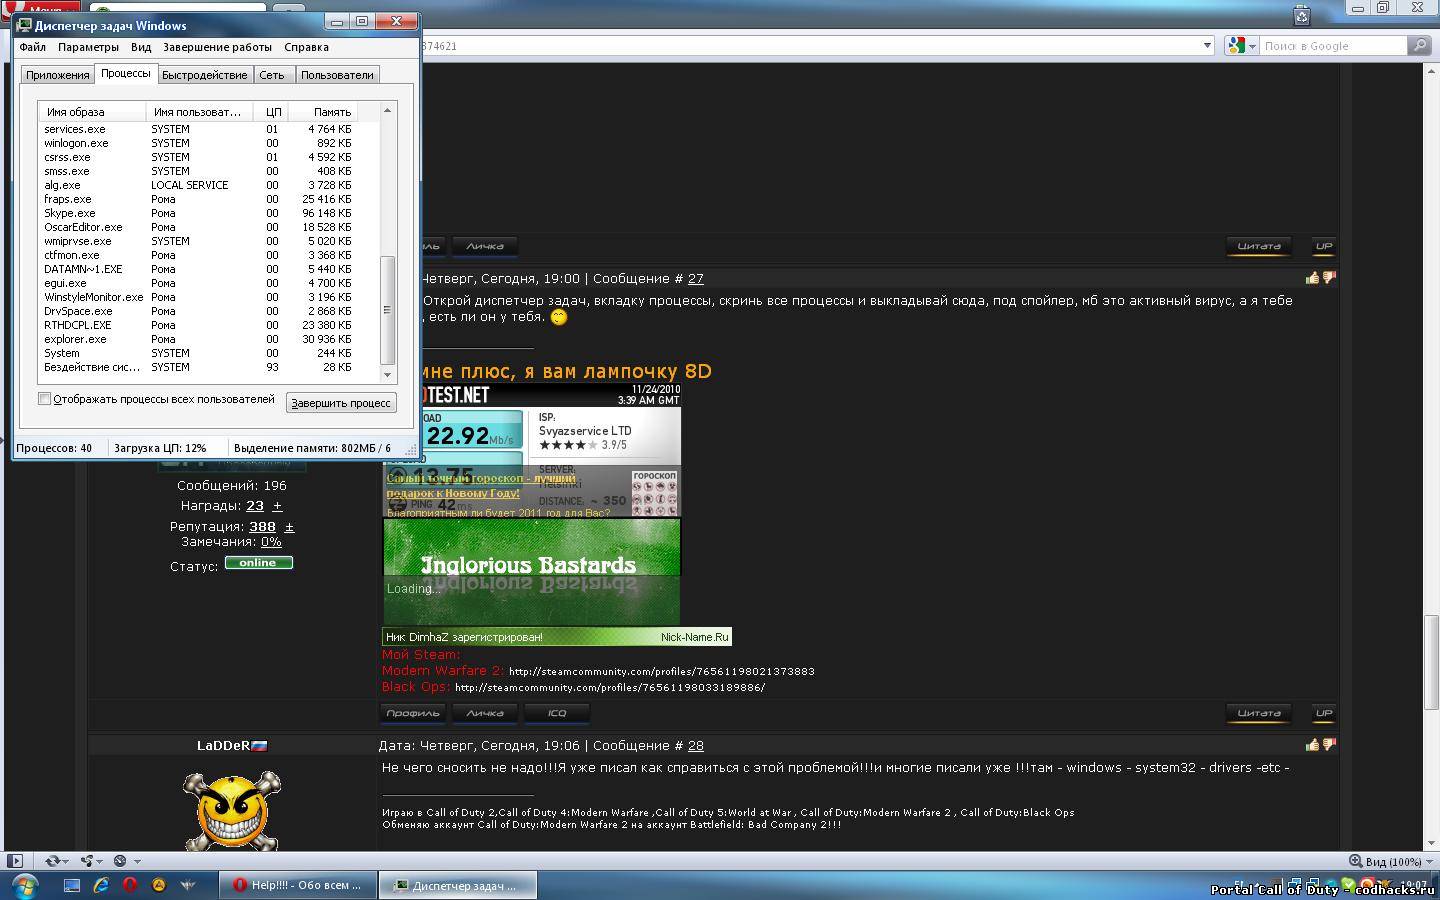This screenshot has height=900, width=1440.
Task: Open message number 27 link
Action: coord(696,279)
